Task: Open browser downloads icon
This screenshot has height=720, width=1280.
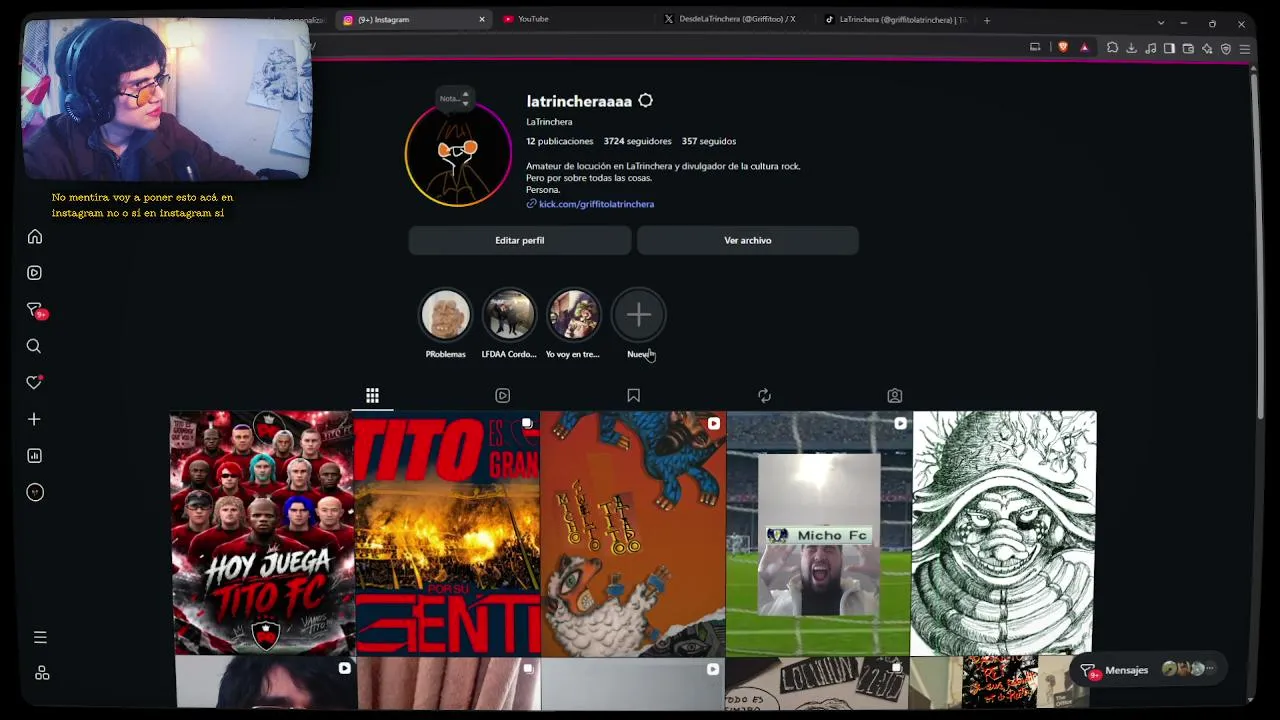Action: coord(1131,48)
